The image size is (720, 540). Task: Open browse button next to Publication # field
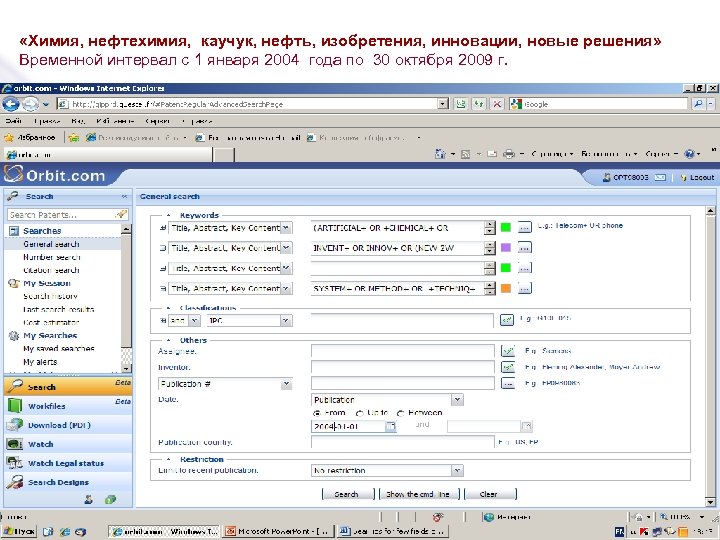[x=508, y=383]
